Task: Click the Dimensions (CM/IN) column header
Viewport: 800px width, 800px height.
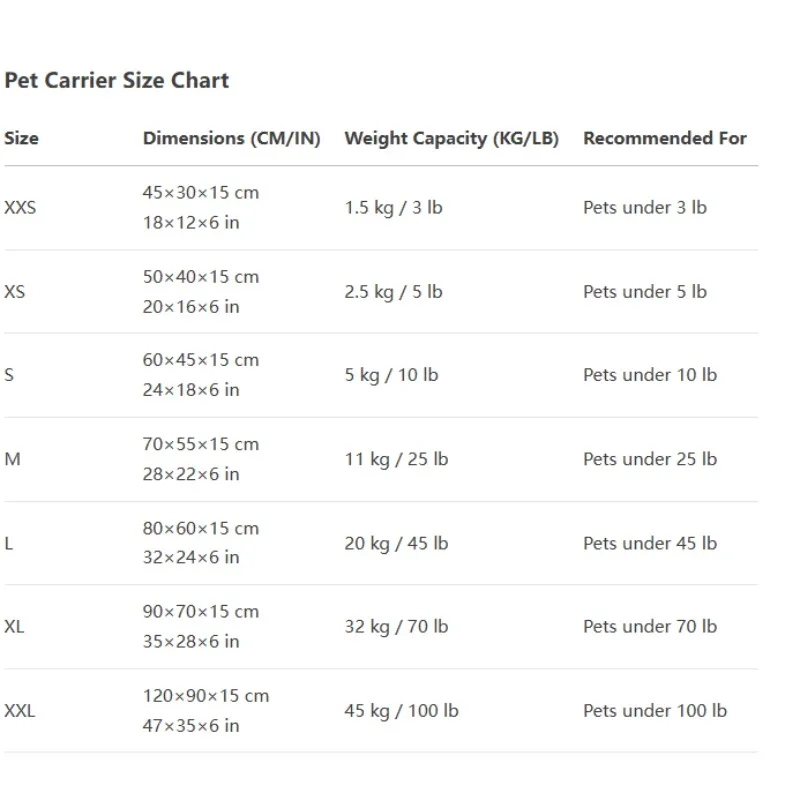Action: click(x=232, y=138)
